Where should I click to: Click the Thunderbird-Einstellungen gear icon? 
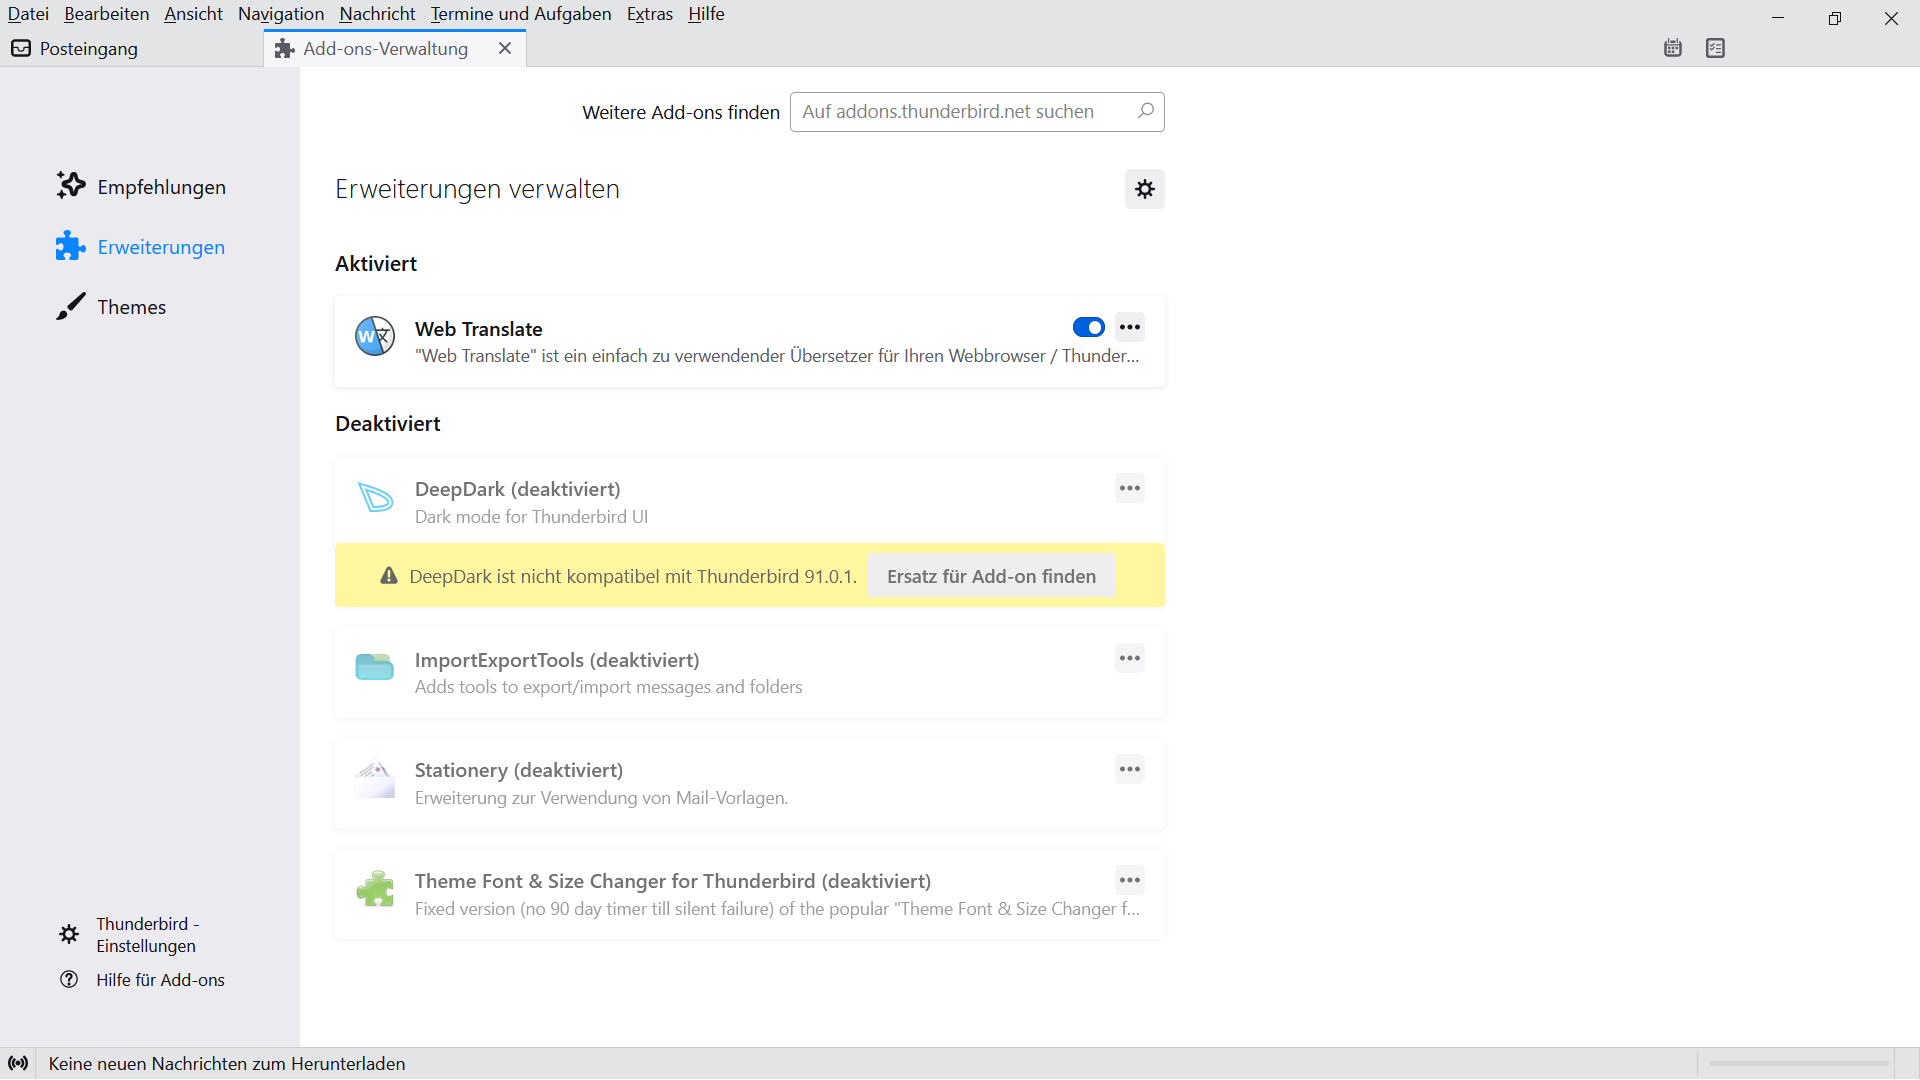click(x=69, y=934)
